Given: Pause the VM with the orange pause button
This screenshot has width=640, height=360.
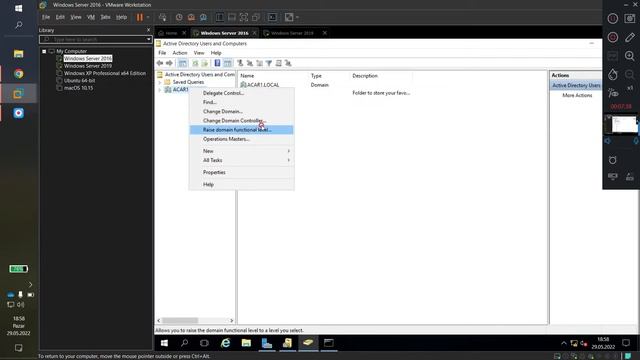Looking at the screenshot, I should coord(140,17).
